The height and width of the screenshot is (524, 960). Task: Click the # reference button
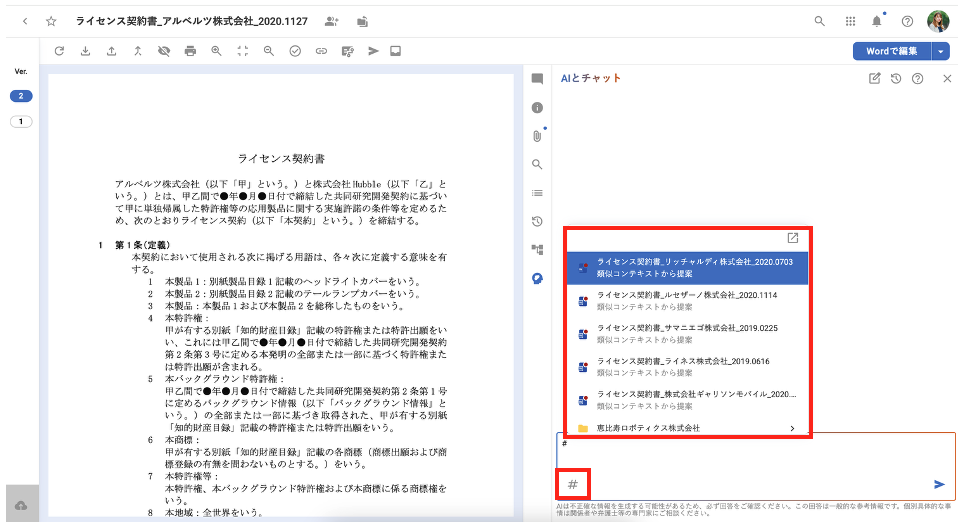(x=573, y=484)
